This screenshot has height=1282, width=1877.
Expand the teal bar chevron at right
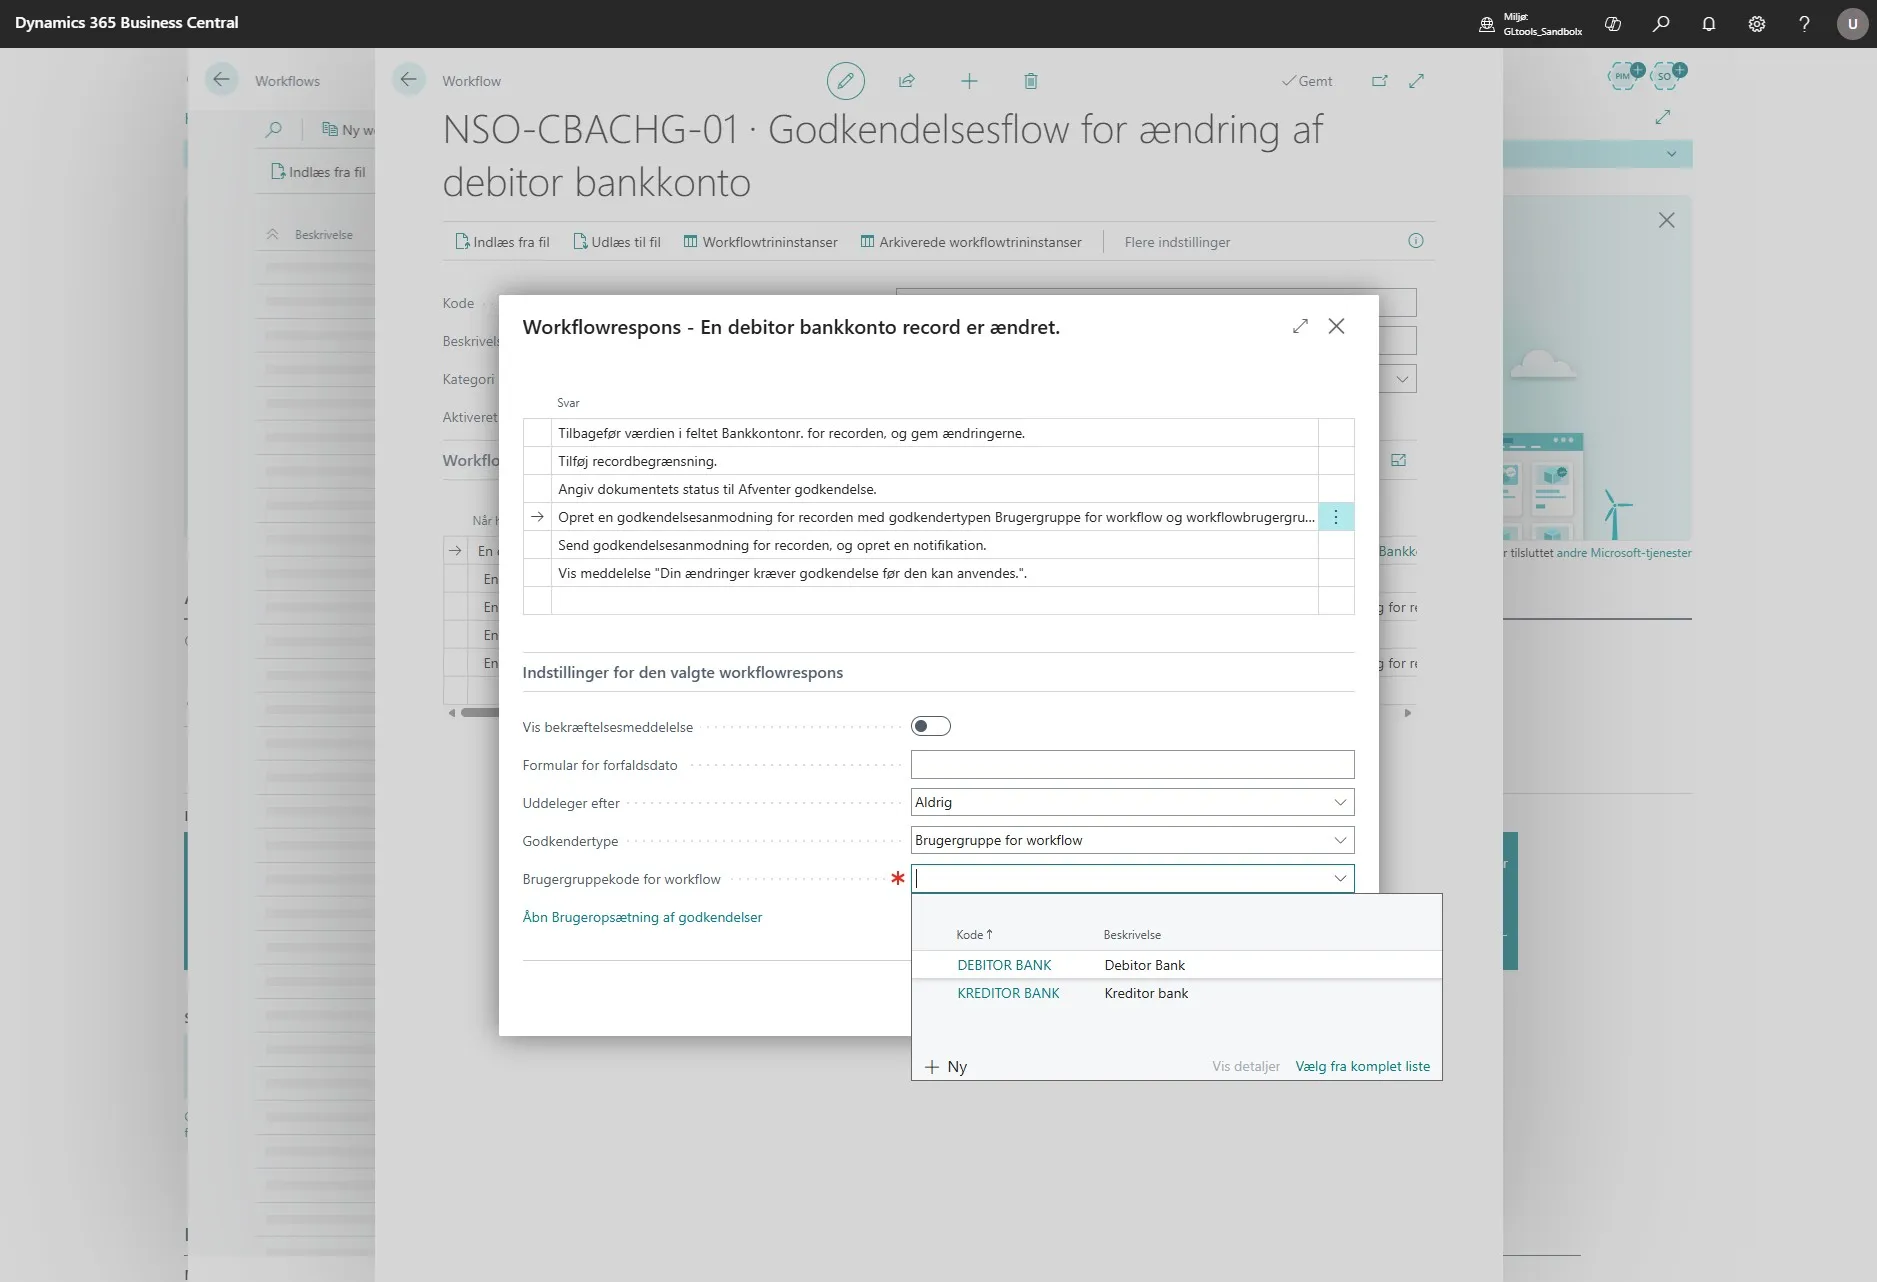pos(1671,154)
